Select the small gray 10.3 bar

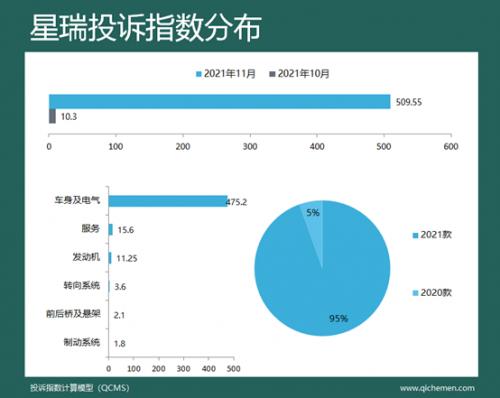[x=52, y=116]
